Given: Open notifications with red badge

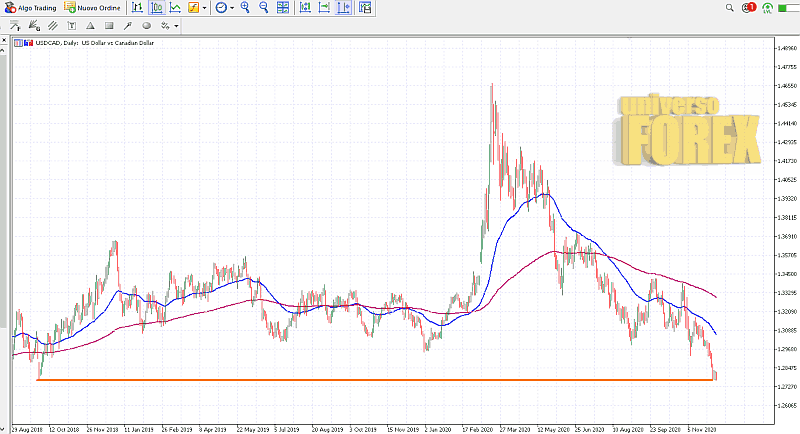Looking at the screenshot, I should coord(750,7).
